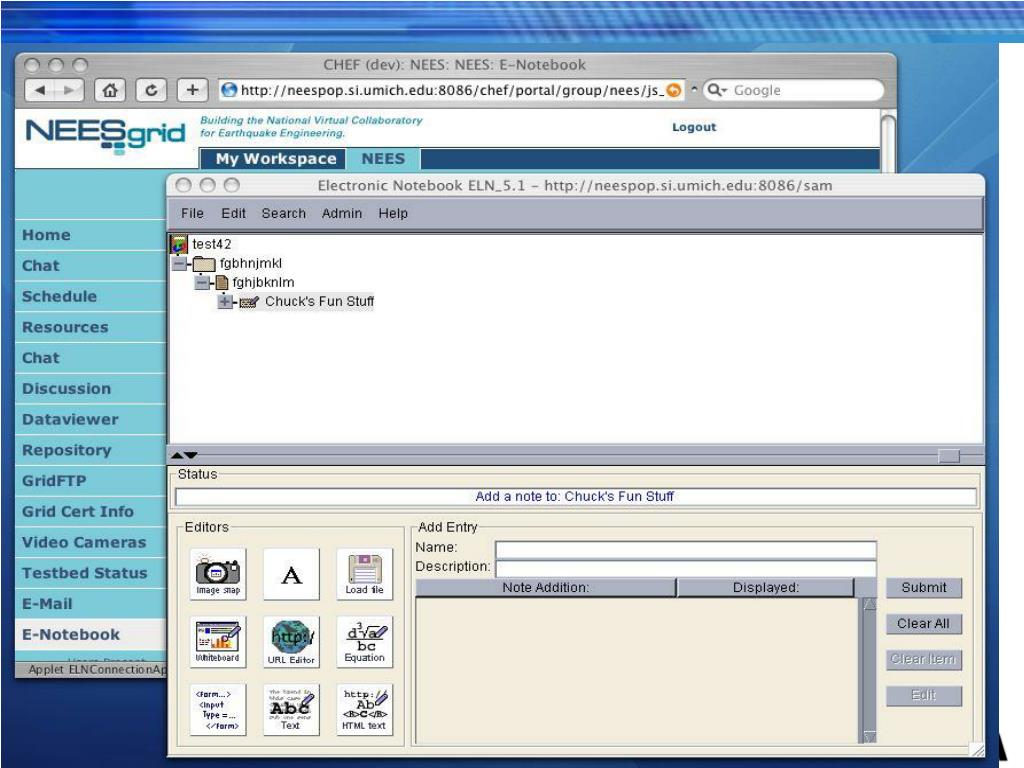Click the Displayed column header
This screenshot has width=1024, height=768.
pyautogui.click(x=765, y=588)
